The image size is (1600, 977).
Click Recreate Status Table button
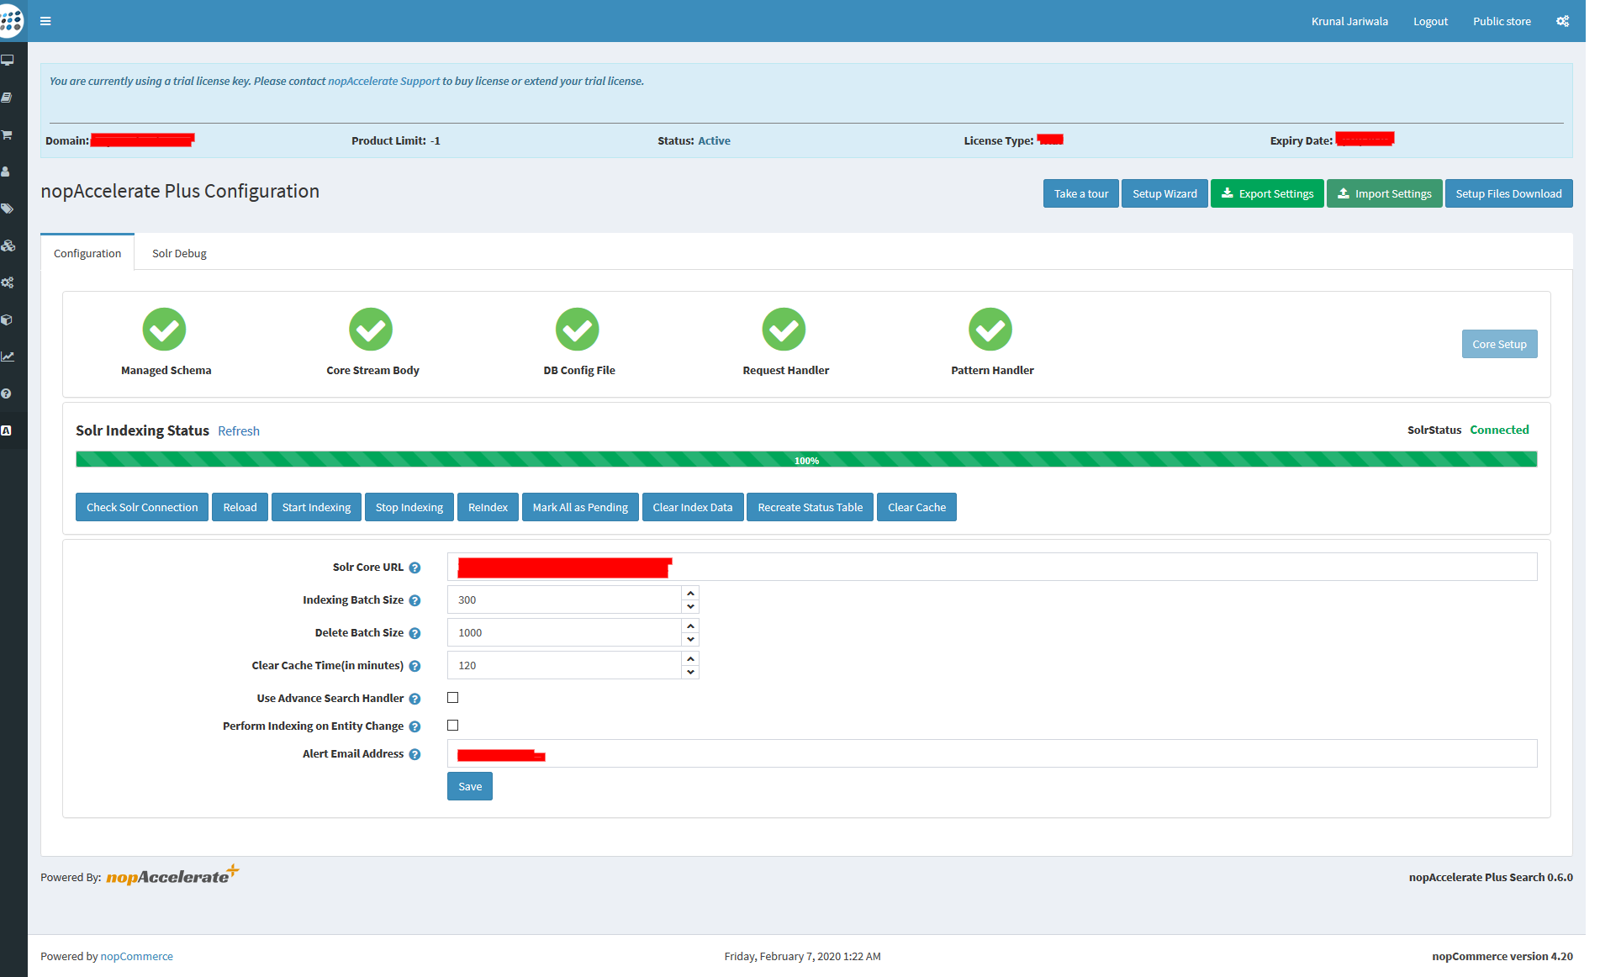pyautogui.click(x=810, y=507)
